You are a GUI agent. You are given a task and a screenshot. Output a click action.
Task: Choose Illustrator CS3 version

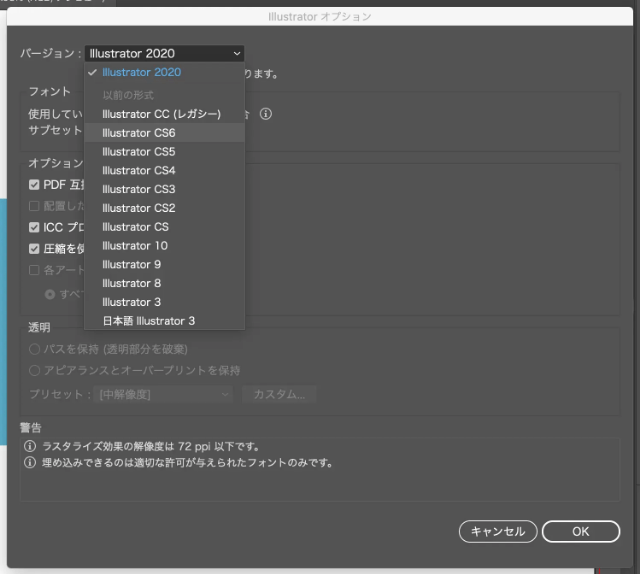point(139,189)
